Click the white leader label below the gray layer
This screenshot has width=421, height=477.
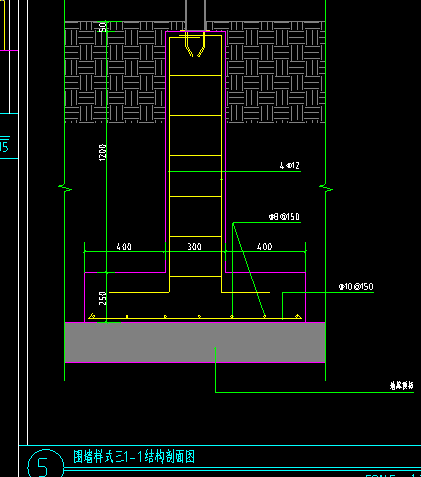[402, 386]
